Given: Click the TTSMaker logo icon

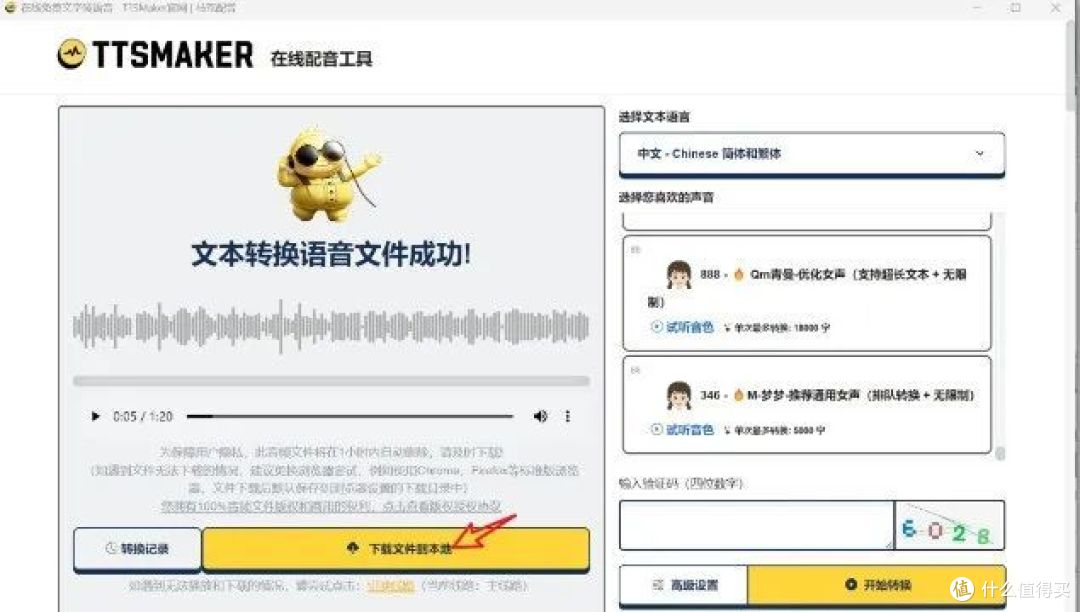Looking at the screenshot, I should (x=72, y=54).
